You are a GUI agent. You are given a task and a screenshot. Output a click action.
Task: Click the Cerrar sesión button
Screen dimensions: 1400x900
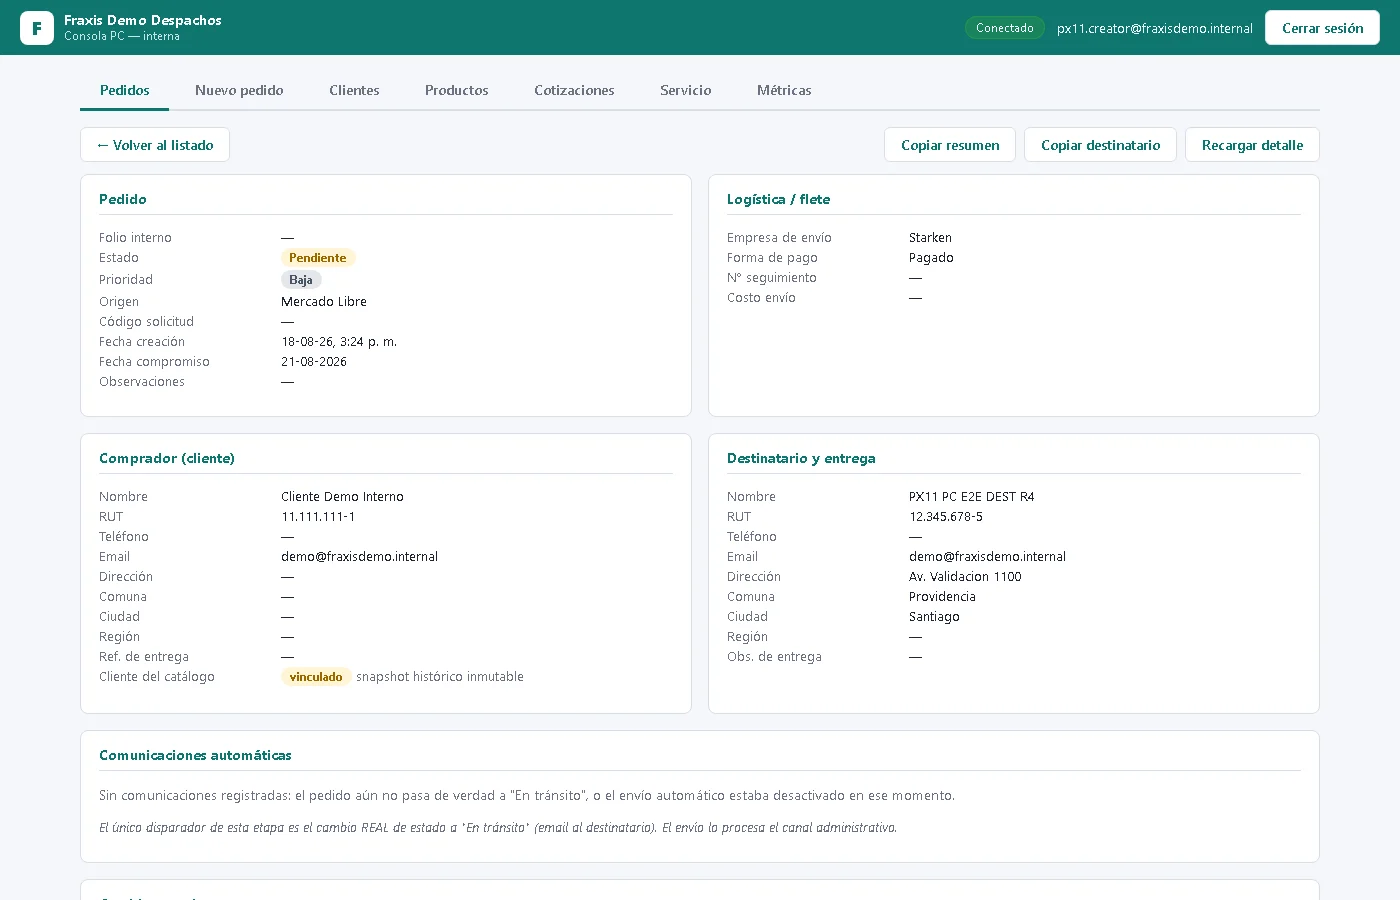coord(1322,28)
